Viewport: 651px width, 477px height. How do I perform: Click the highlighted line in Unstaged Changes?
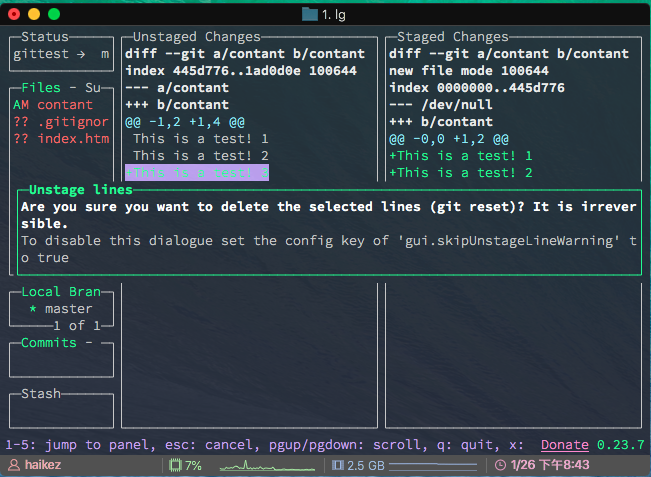pos(196,173)
